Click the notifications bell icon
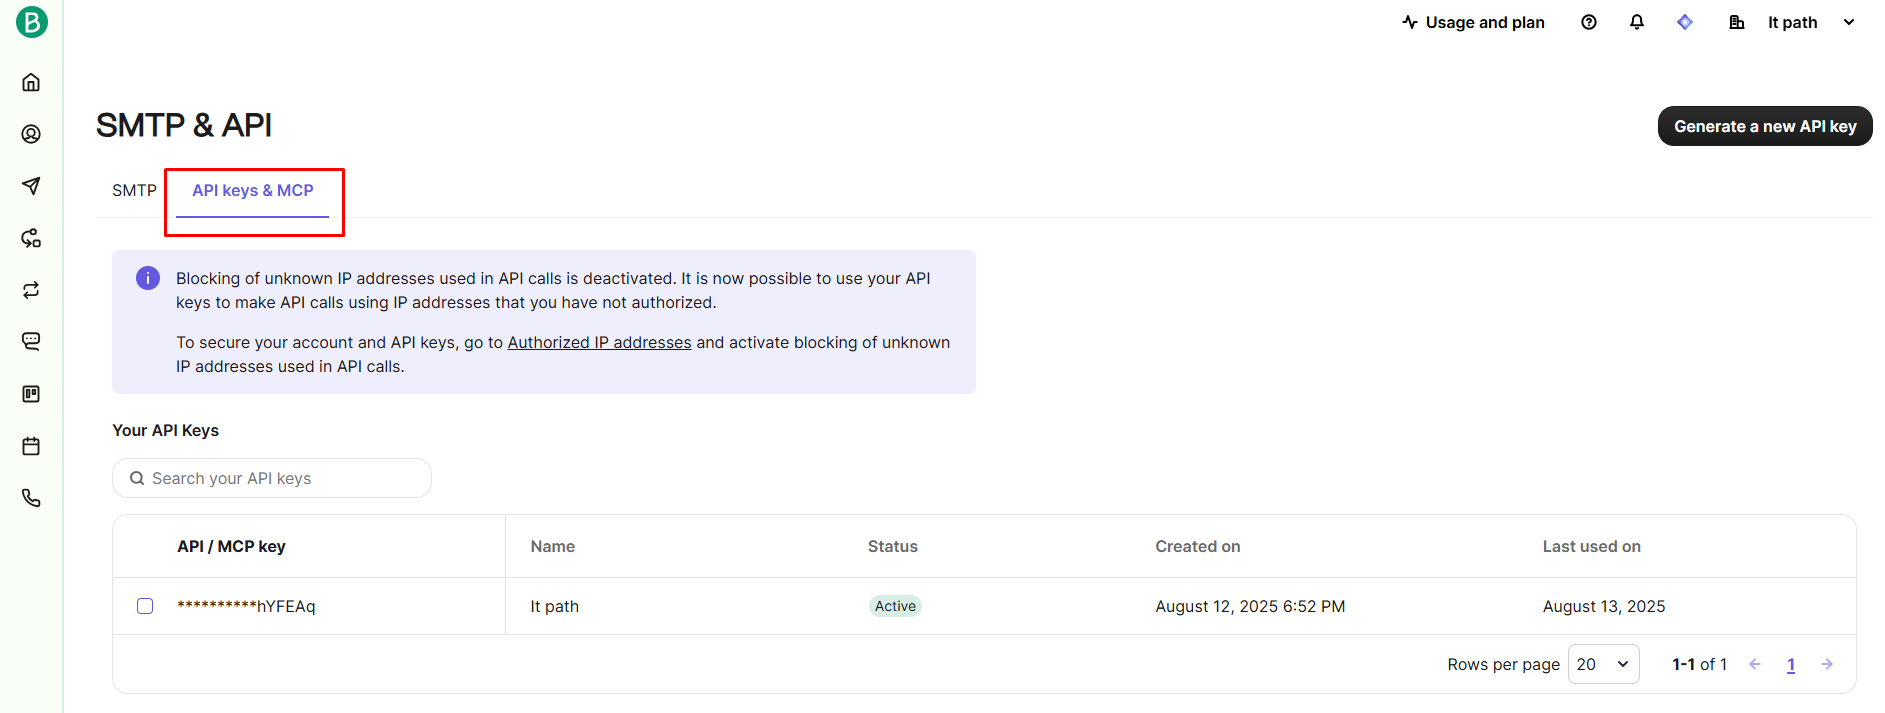 pyautogui.click(x=1637, y=22)
